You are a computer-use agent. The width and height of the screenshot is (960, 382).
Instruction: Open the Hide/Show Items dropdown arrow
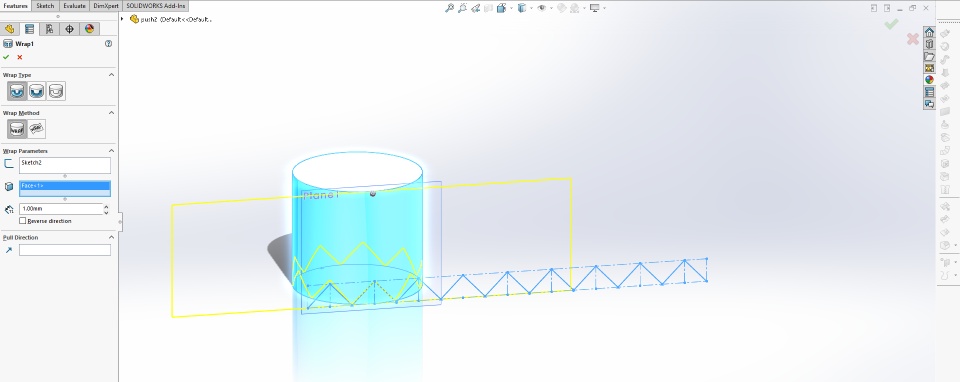click(551, 8)
